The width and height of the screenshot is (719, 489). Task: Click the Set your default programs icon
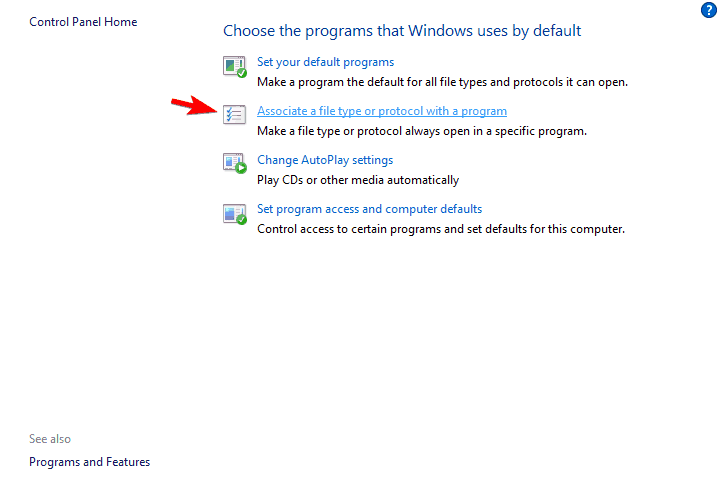click(x=235, y=67)
